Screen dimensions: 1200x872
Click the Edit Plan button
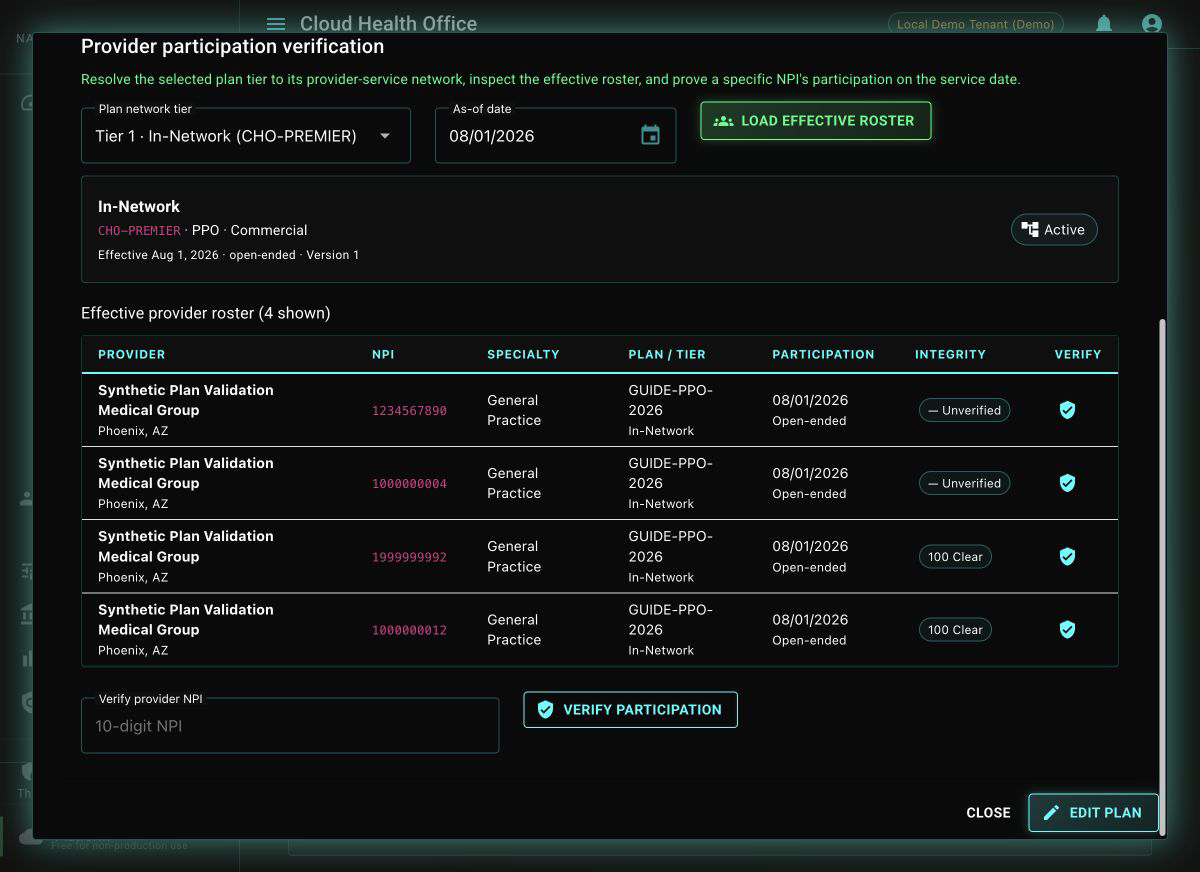[x=1093, y=813]
